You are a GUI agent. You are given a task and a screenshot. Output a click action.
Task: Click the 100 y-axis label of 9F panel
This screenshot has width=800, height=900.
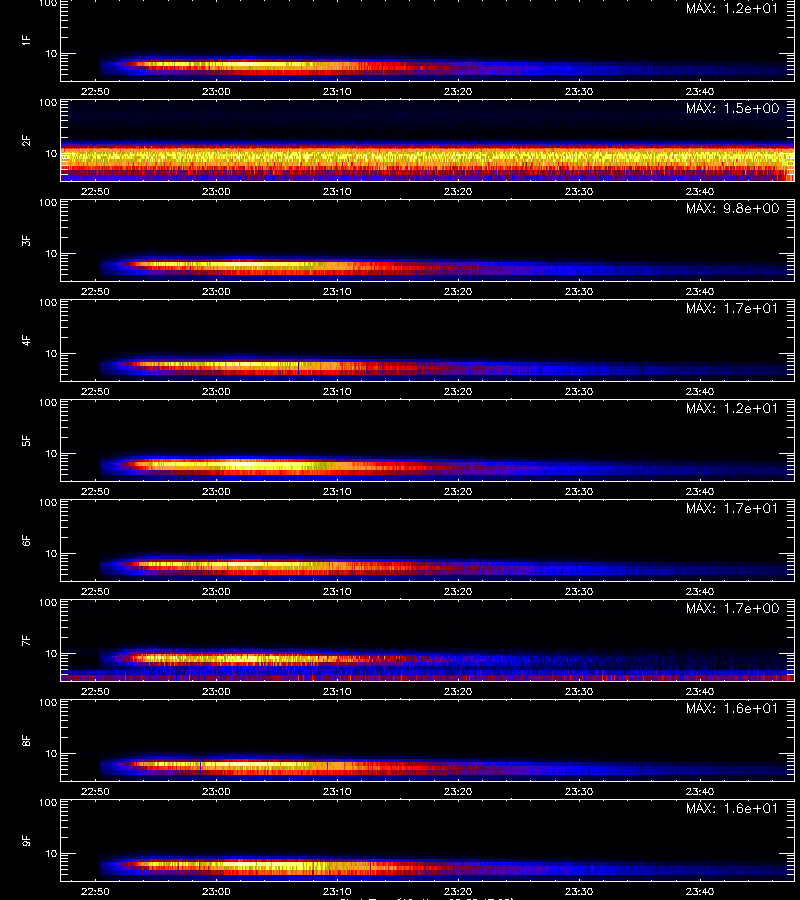(48, 802)
